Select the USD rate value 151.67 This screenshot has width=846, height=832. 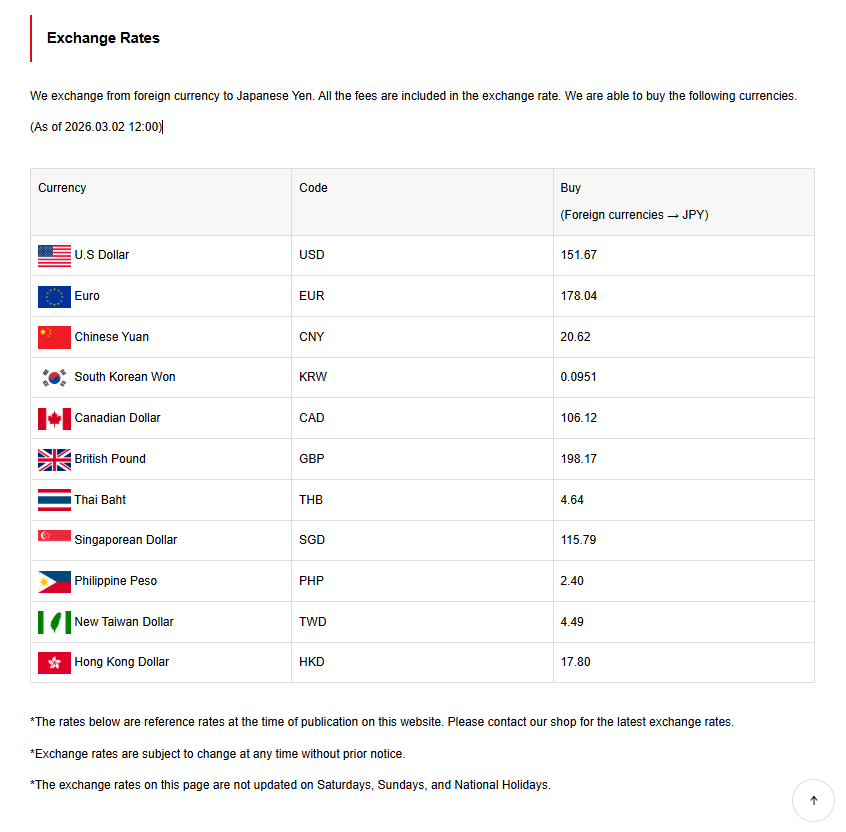pyautogui.click(x=579, y=255)
